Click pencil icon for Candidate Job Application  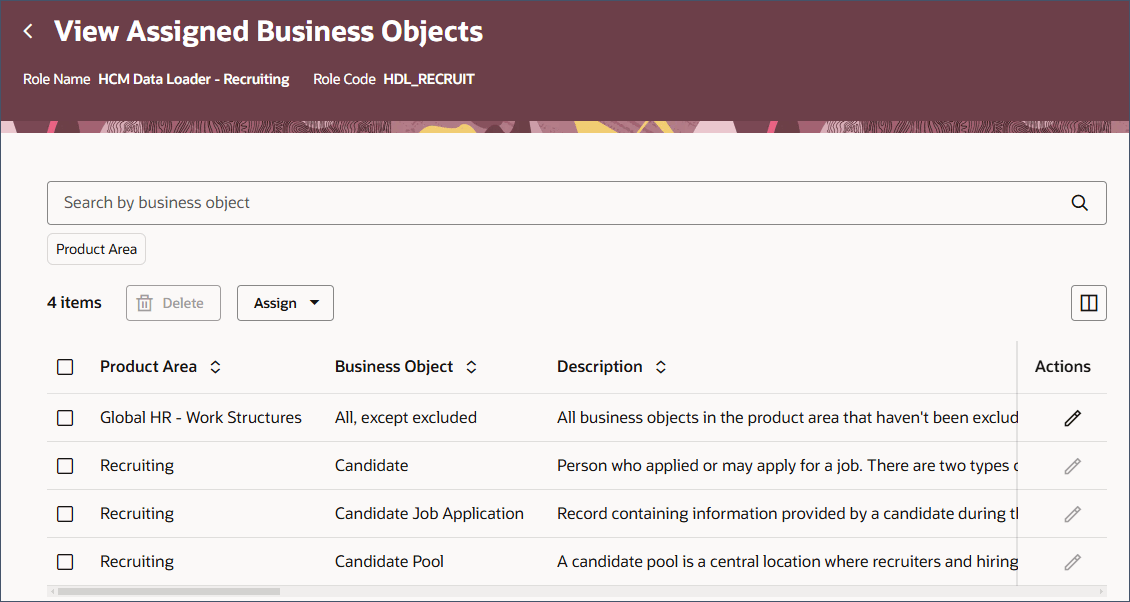pos(1072,514)
